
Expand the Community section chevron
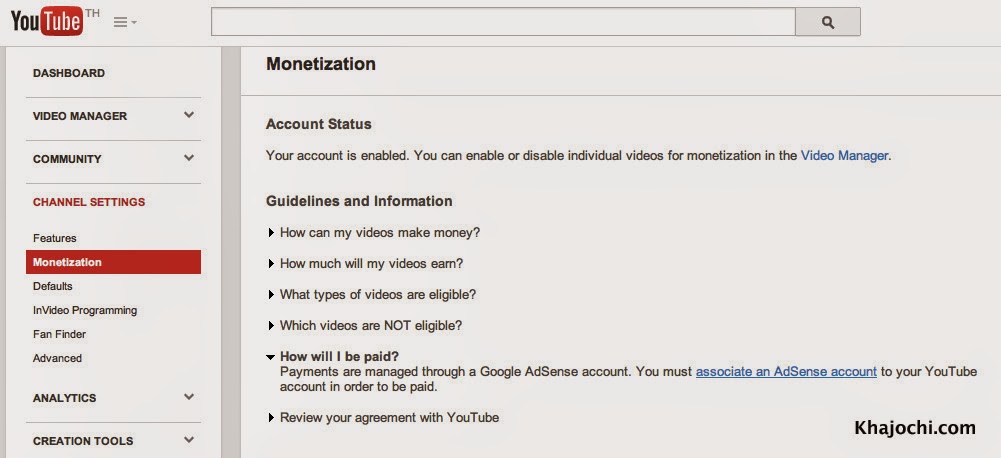tap(189, 158)
